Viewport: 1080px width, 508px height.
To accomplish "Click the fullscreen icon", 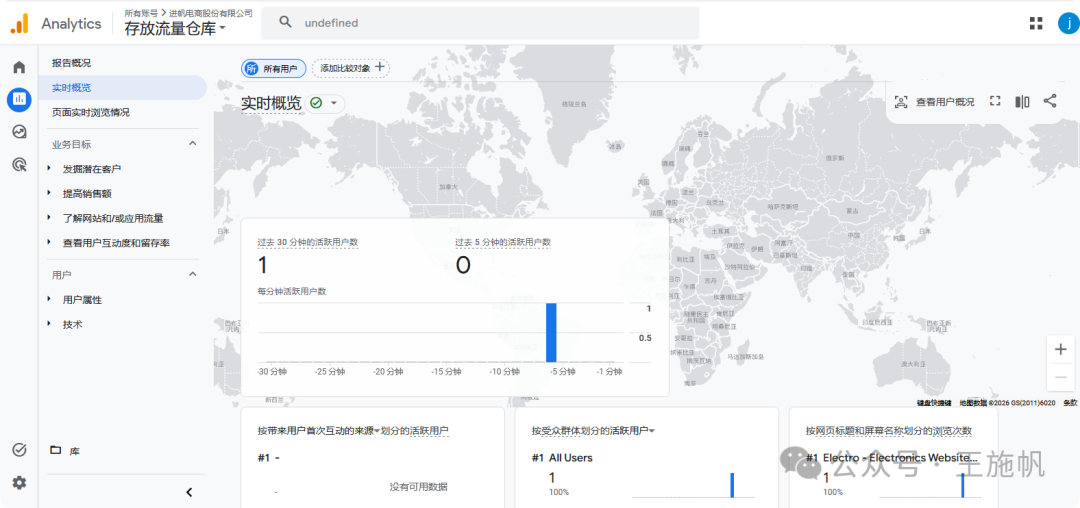I will click(995, 101).
